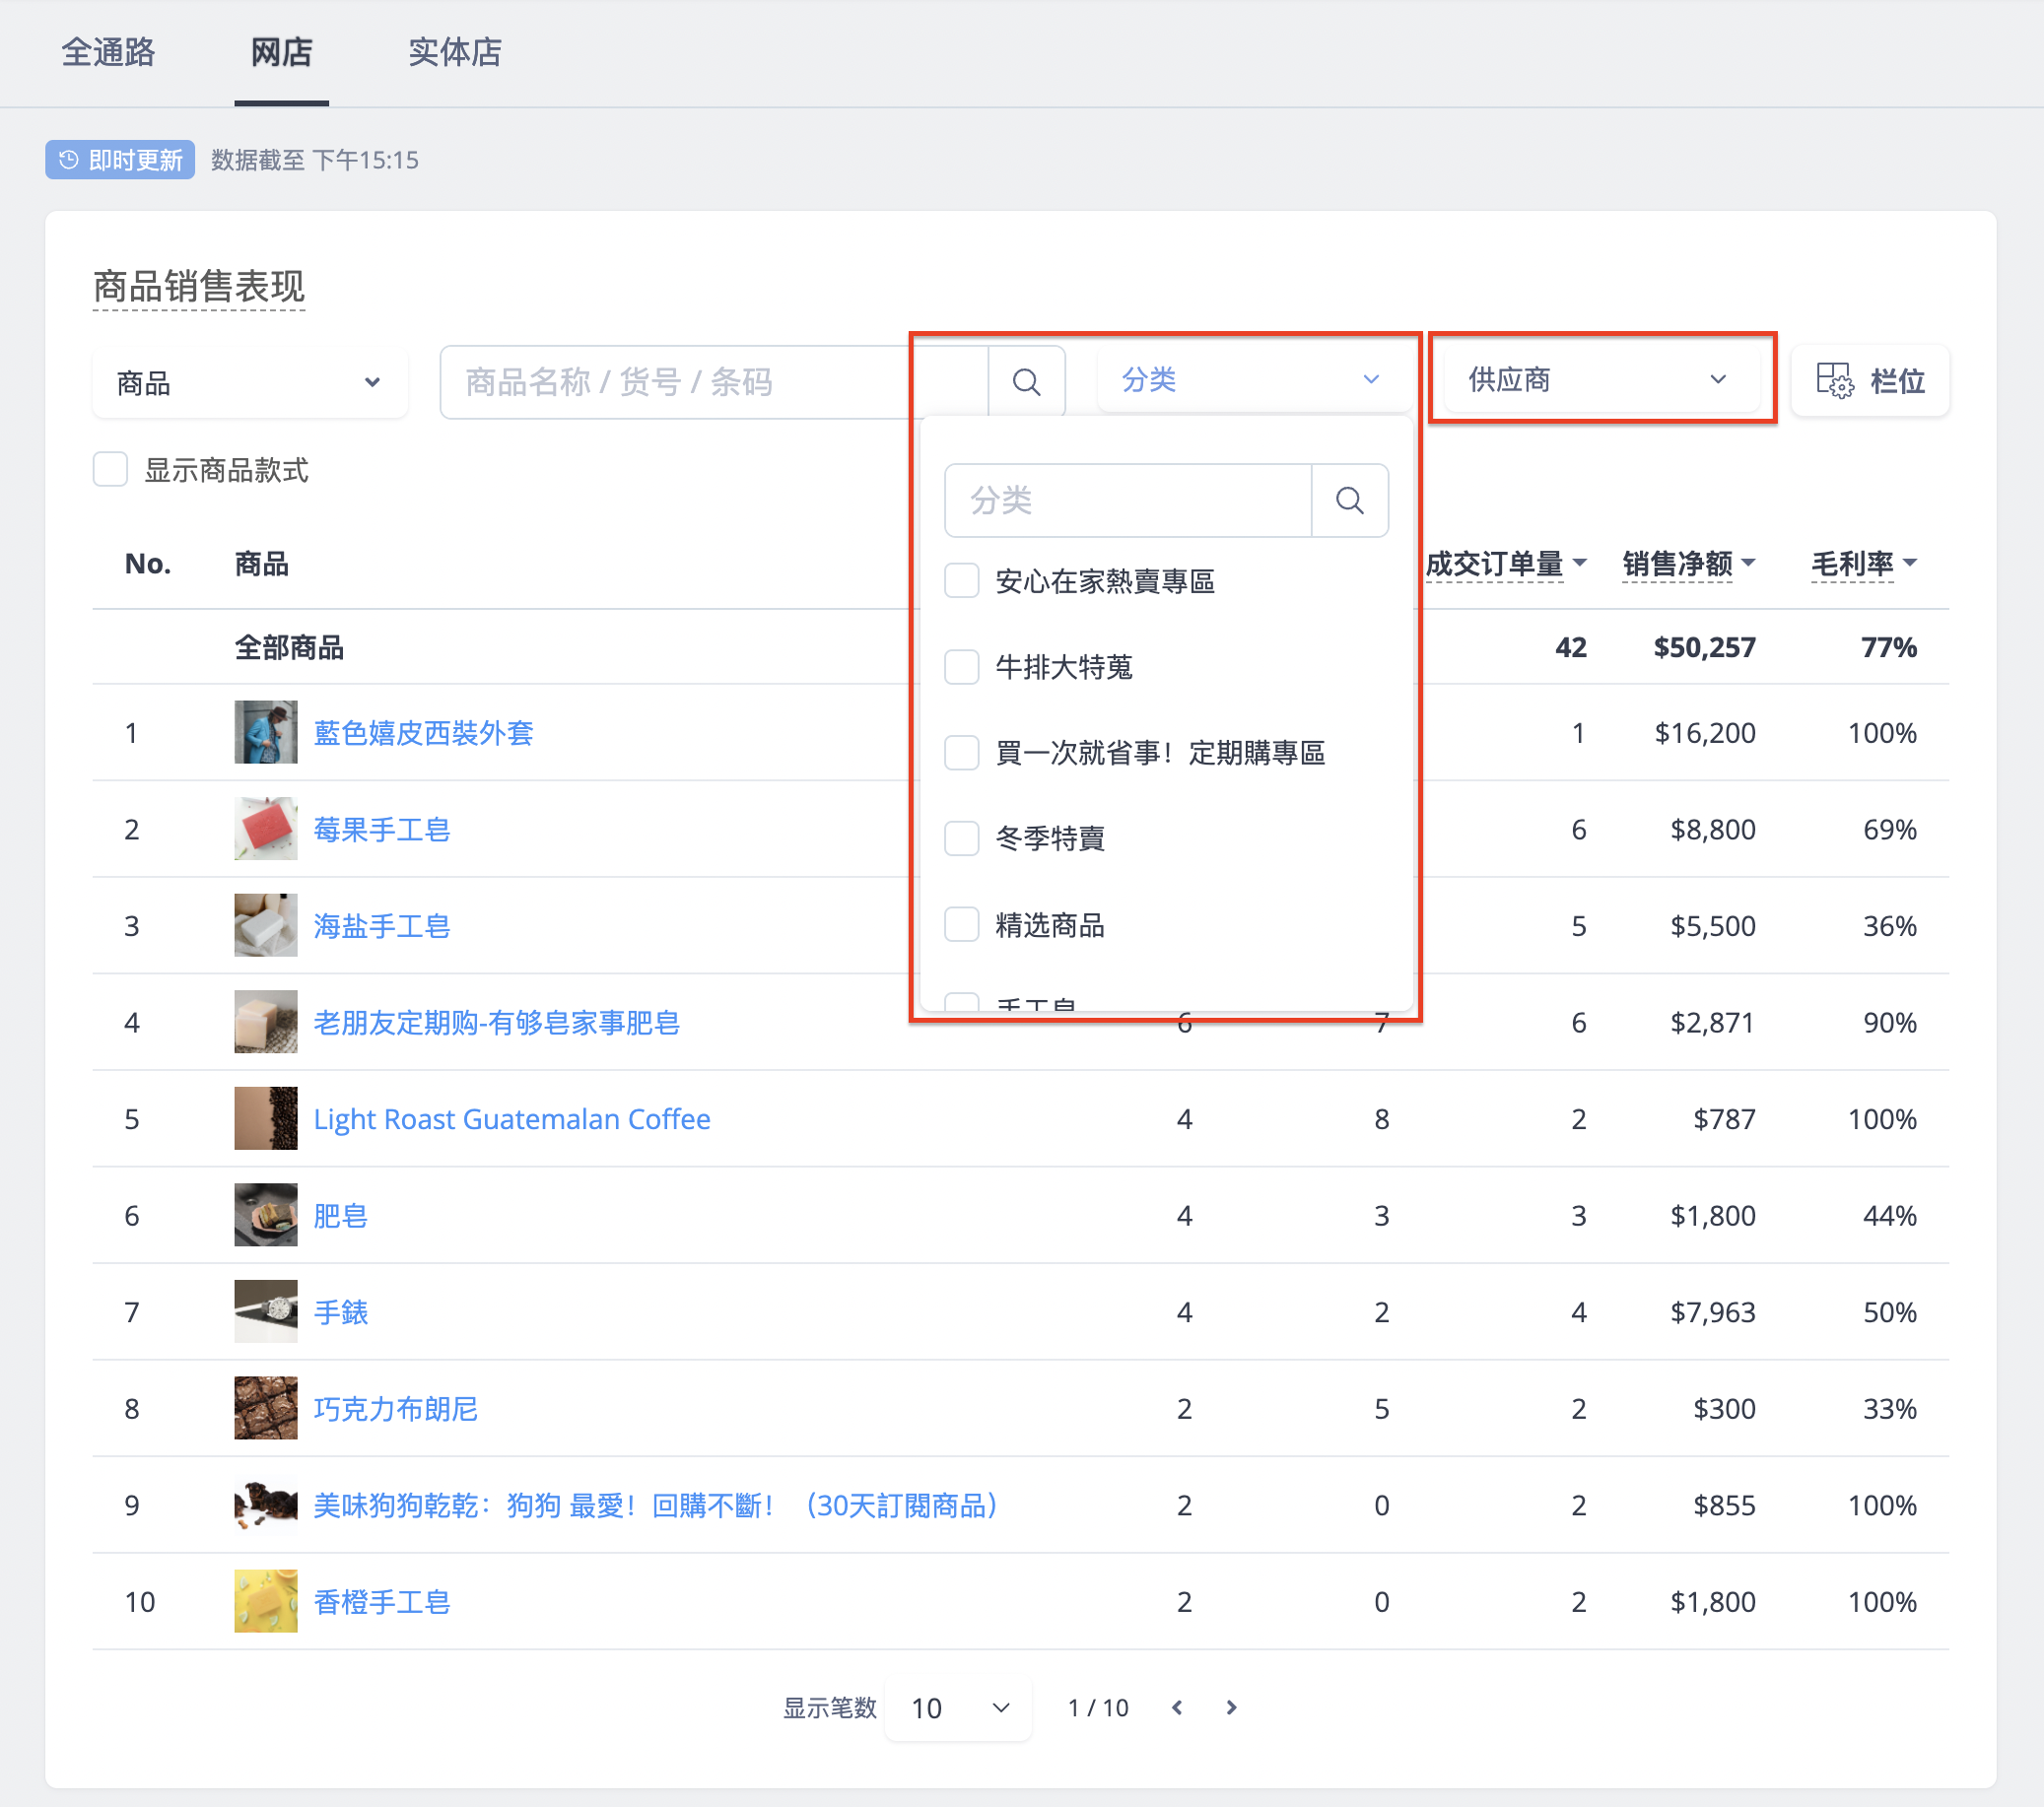Open the 栏位 column settings icon
The image size is (2044, 1807).
coord(1834,381)
